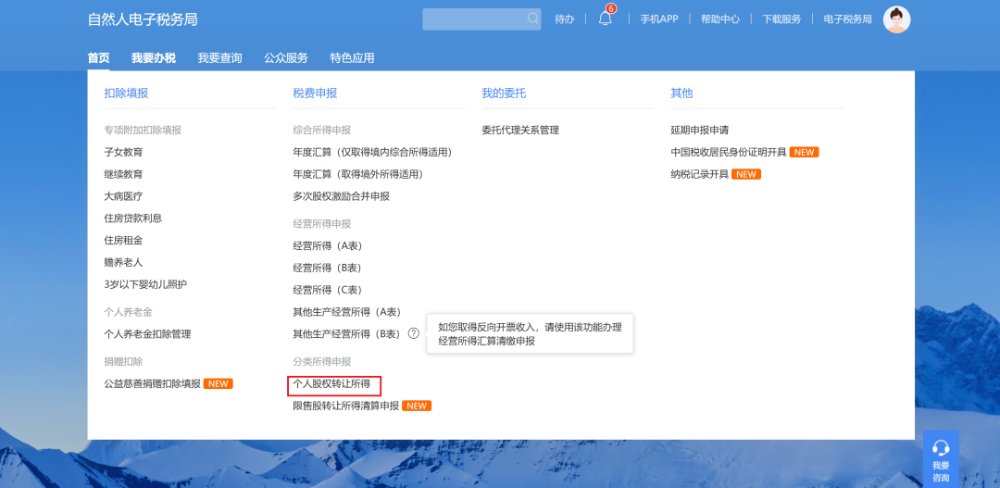Open the 特色应用 menu
Screen dimensions: 1000x488
coord(352,58)
